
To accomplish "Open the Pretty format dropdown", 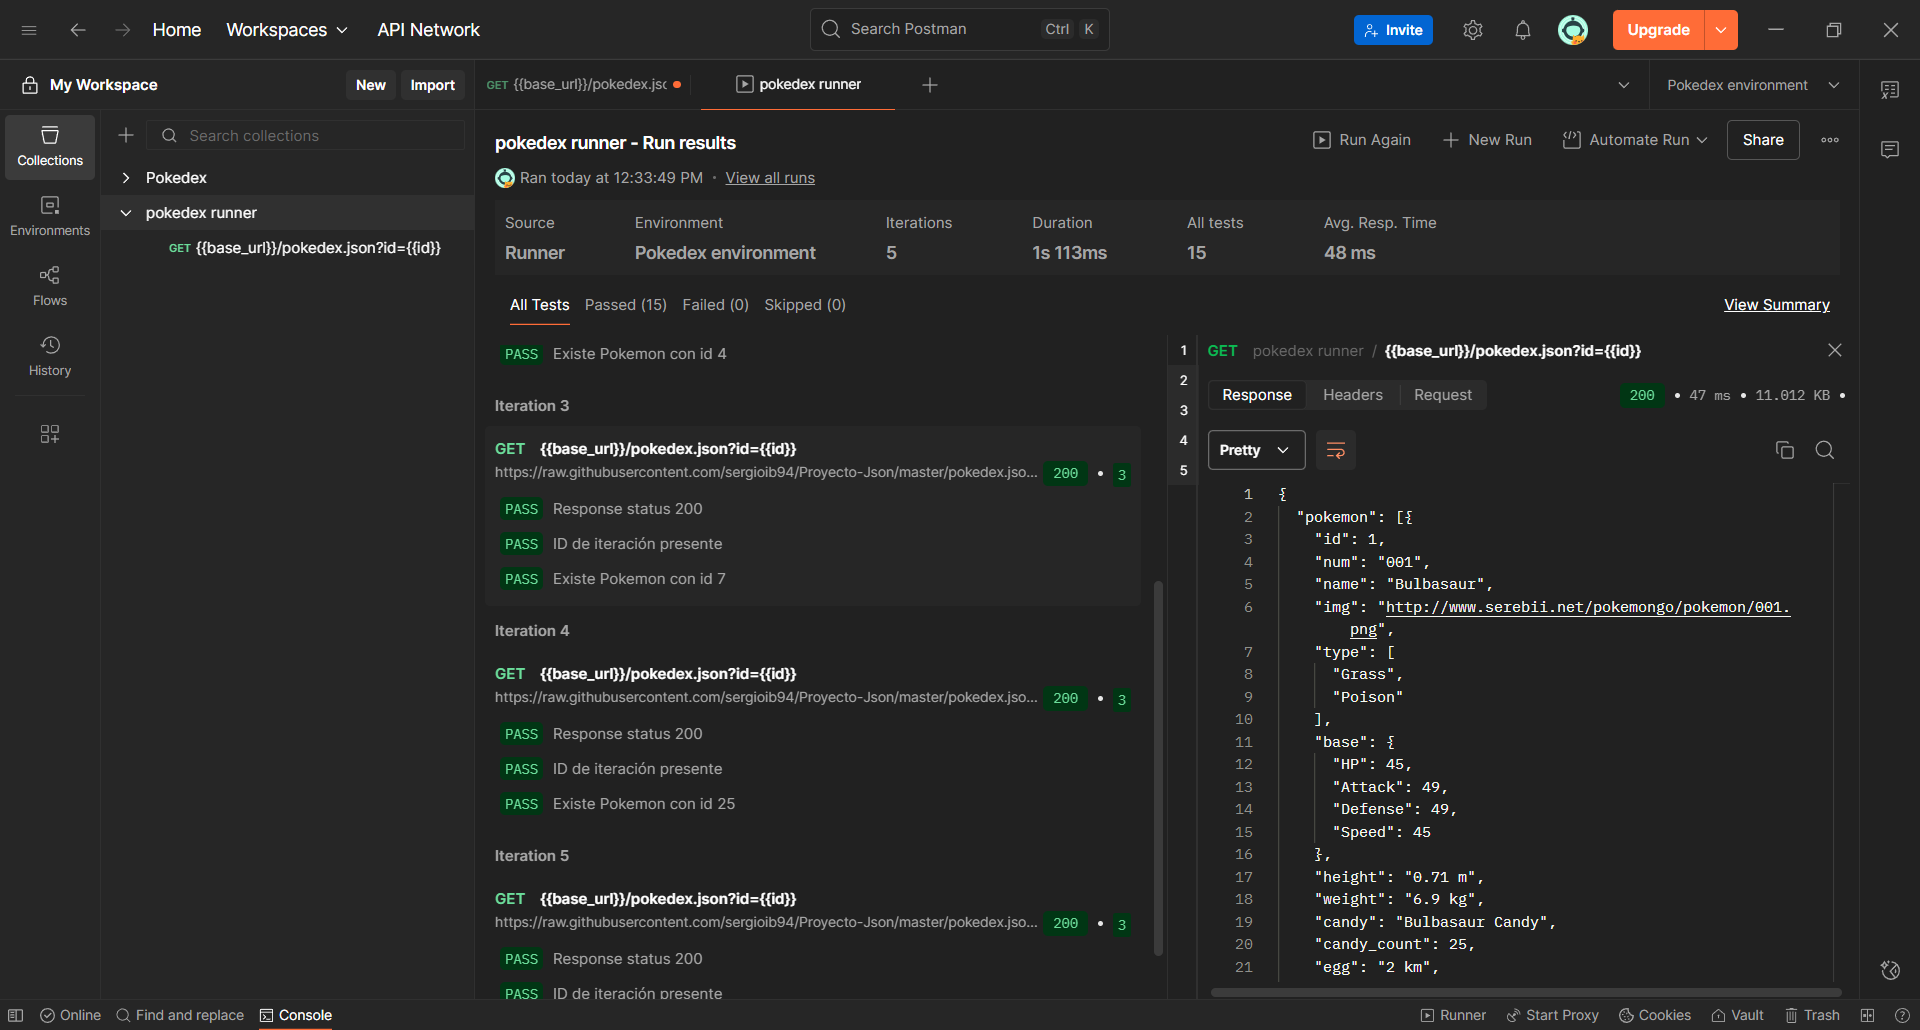I will (1256, 450).
